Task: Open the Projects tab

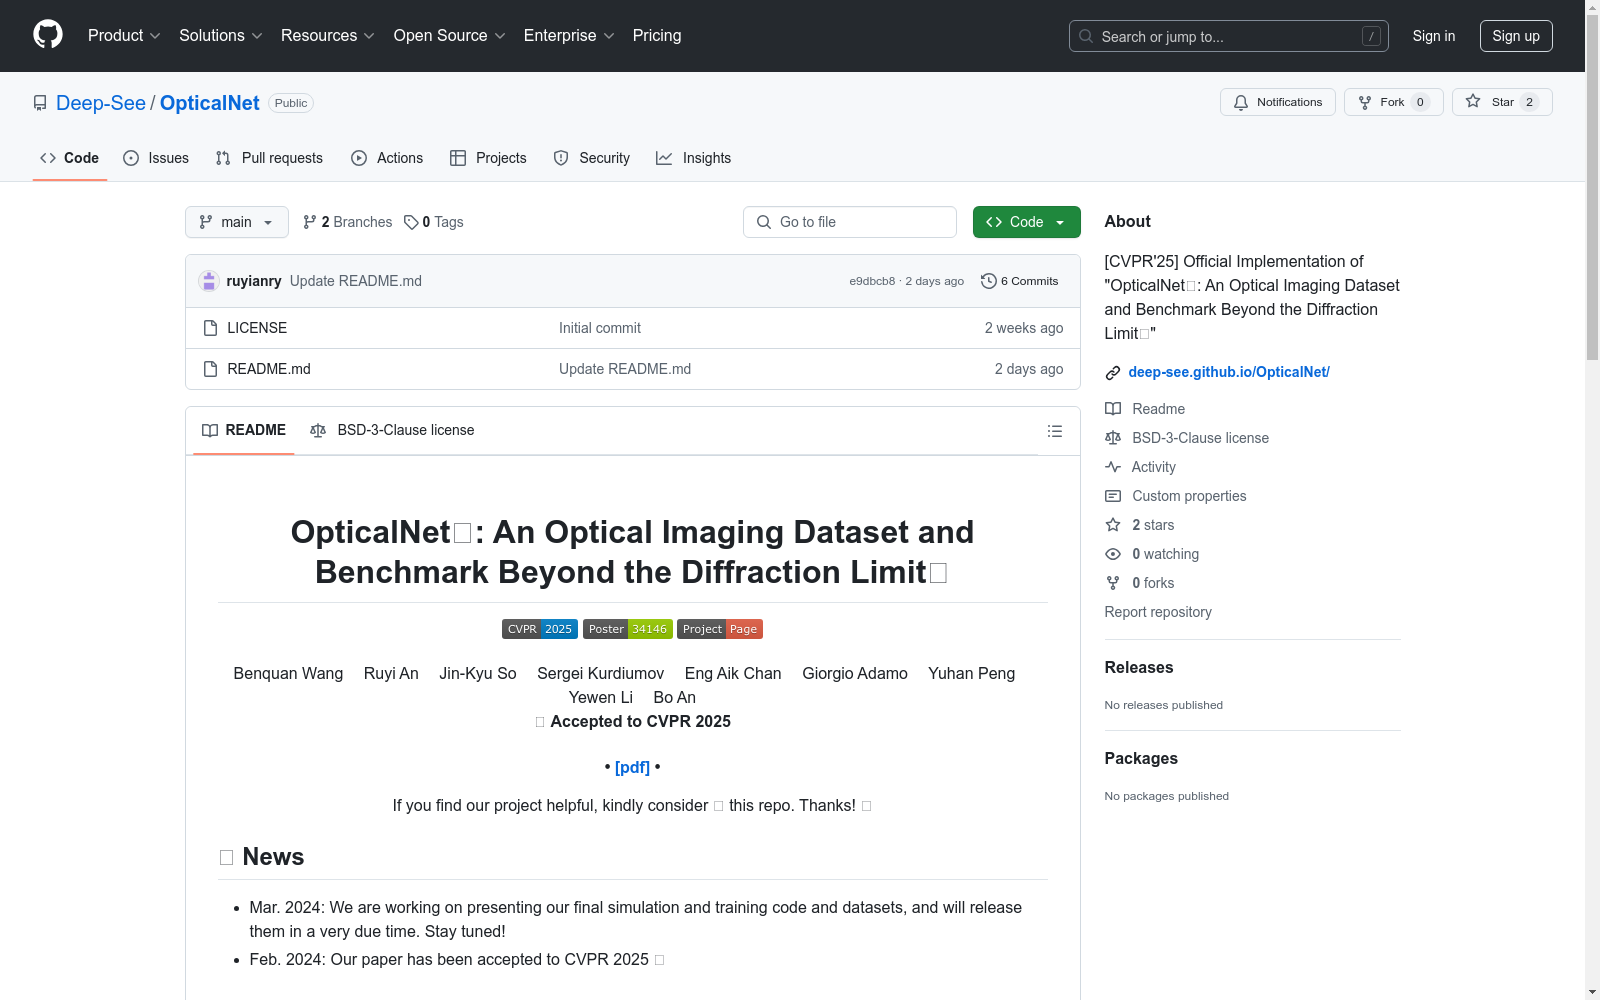Action: (488, 158)
